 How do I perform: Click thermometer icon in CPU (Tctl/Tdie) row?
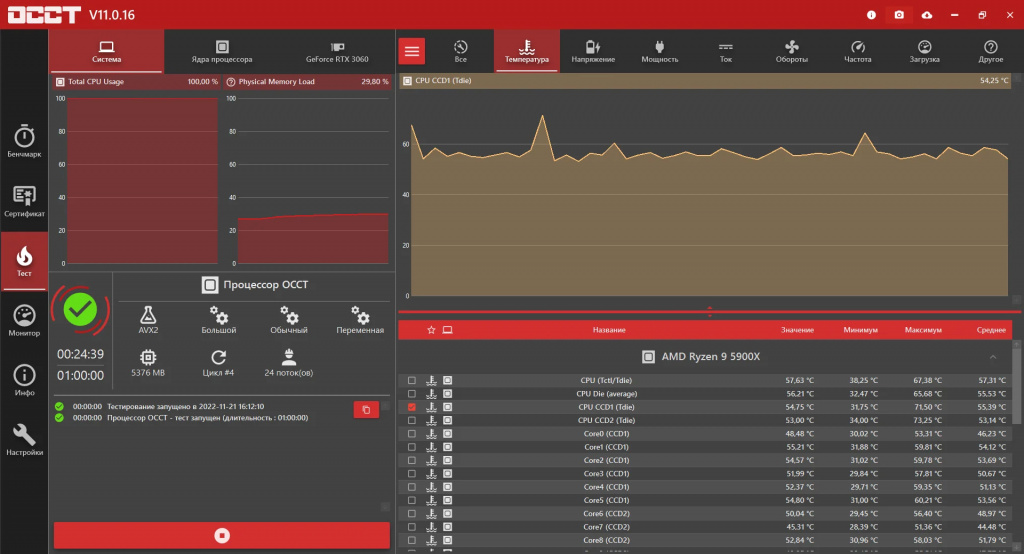click(431, 380)
